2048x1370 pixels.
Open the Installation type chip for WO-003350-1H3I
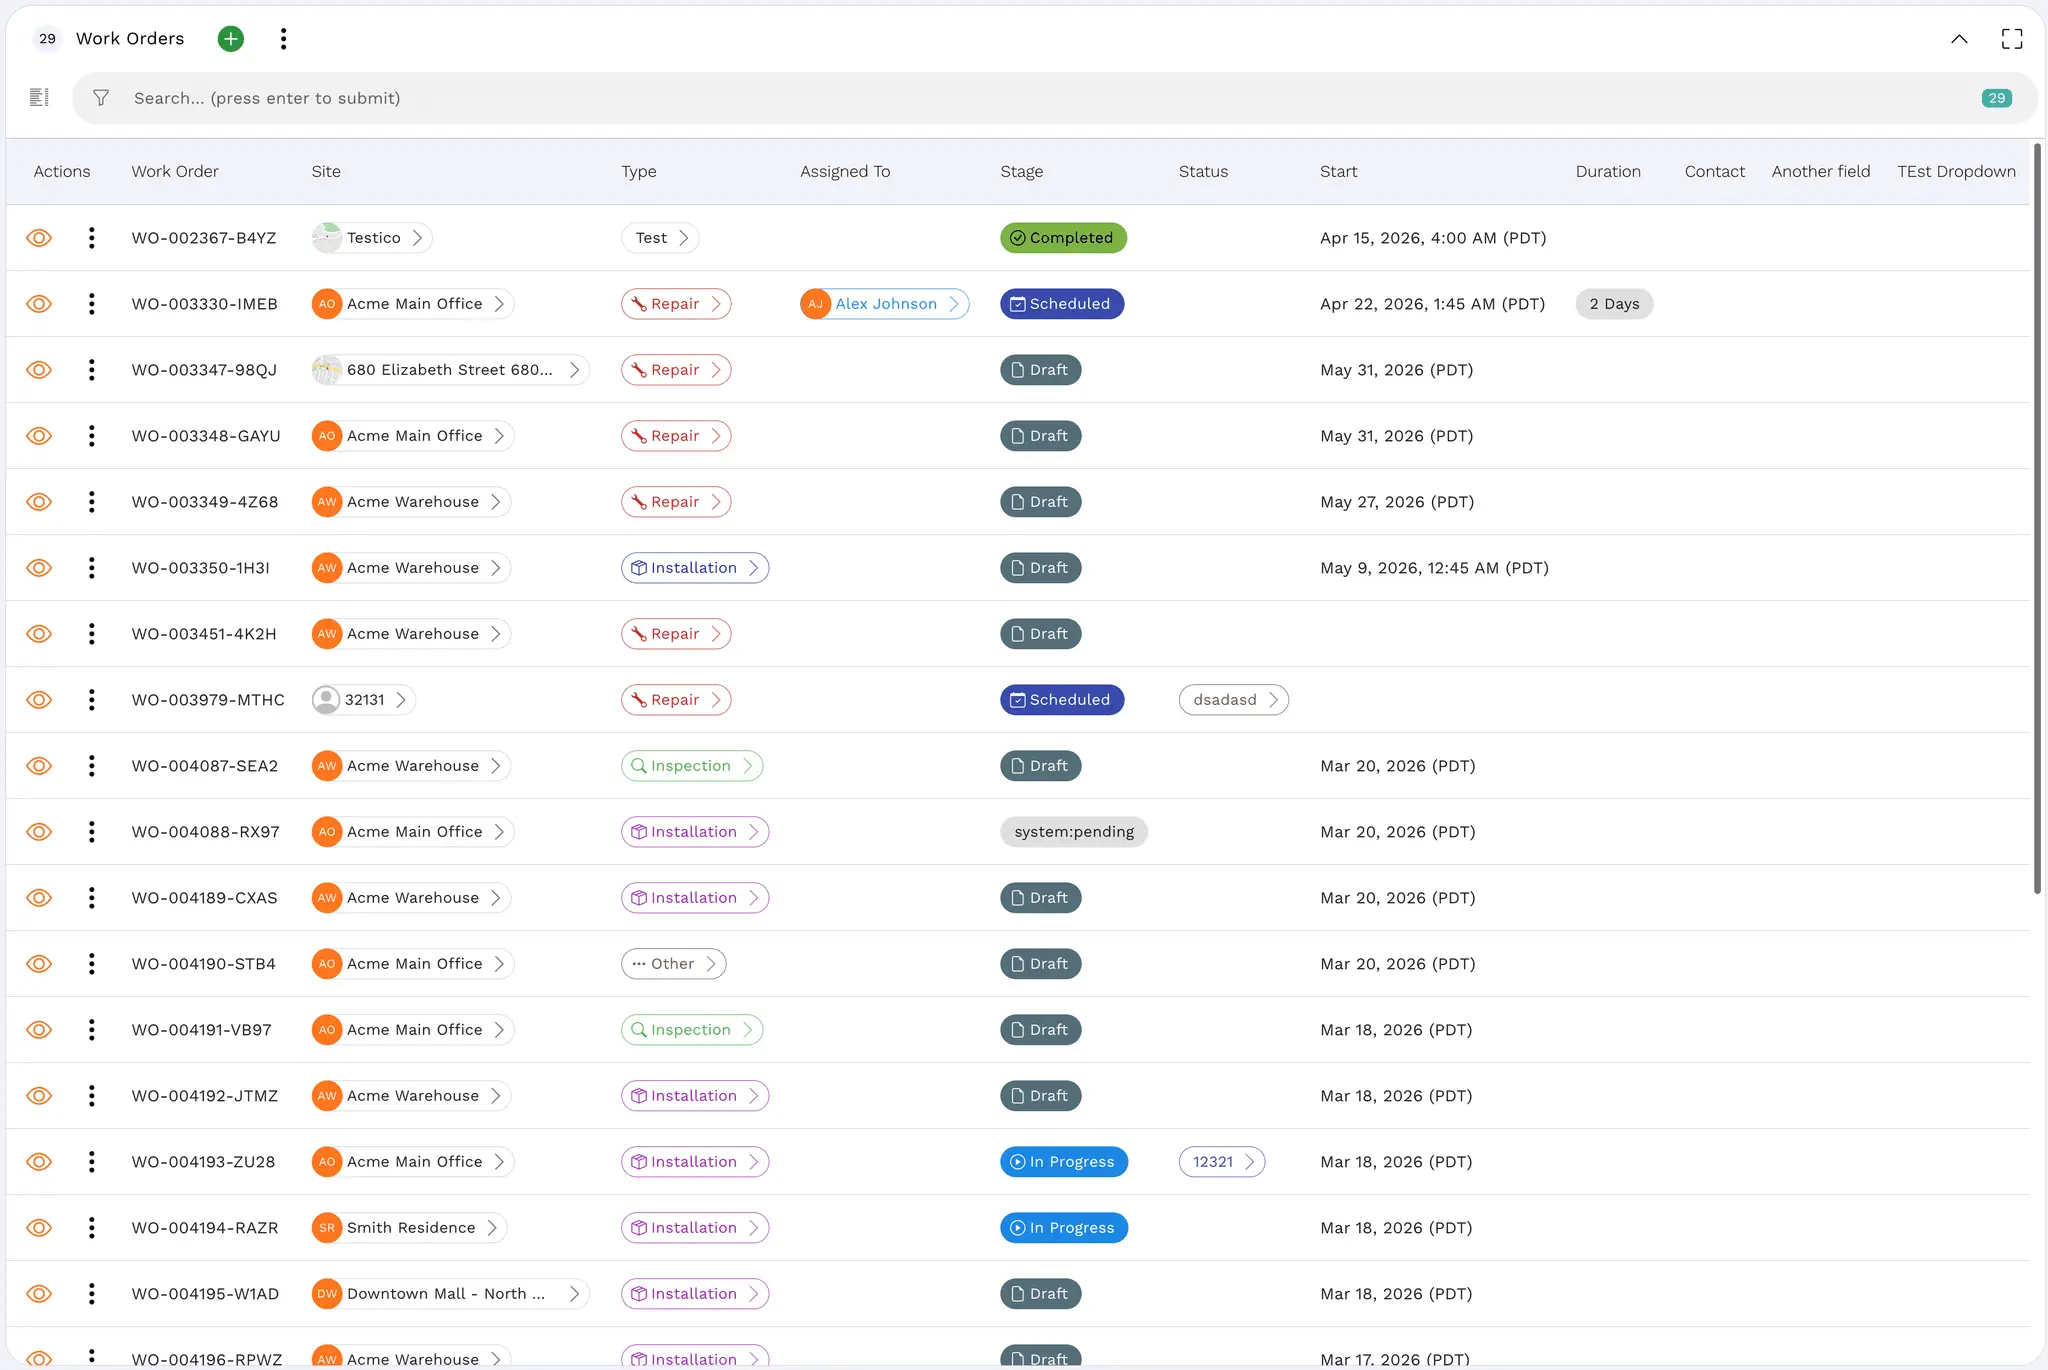(695, 568)
